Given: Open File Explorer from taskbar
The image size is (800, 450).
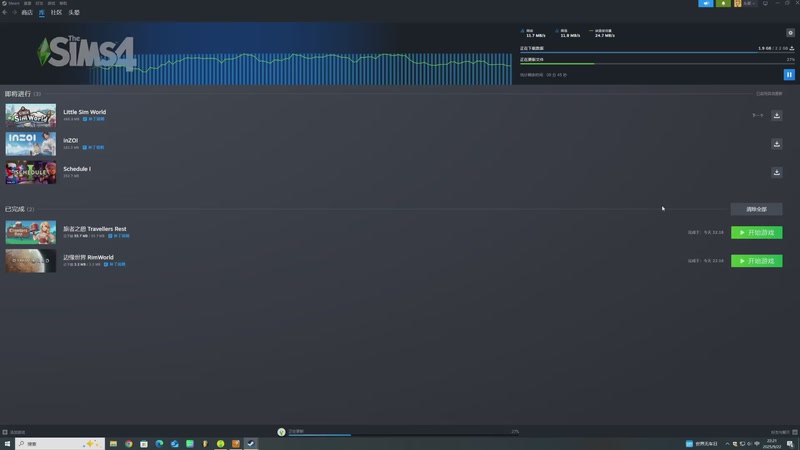Looking at the screenshot, I should pos(113,444).
